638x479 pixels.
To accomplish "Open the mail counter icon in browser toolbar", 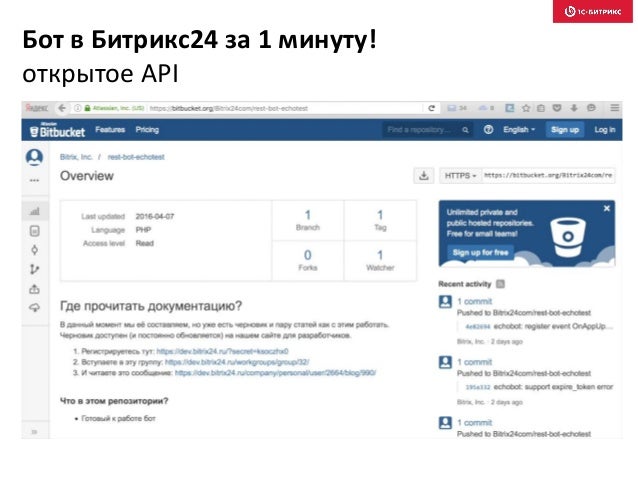I will [x=457, y=108].
